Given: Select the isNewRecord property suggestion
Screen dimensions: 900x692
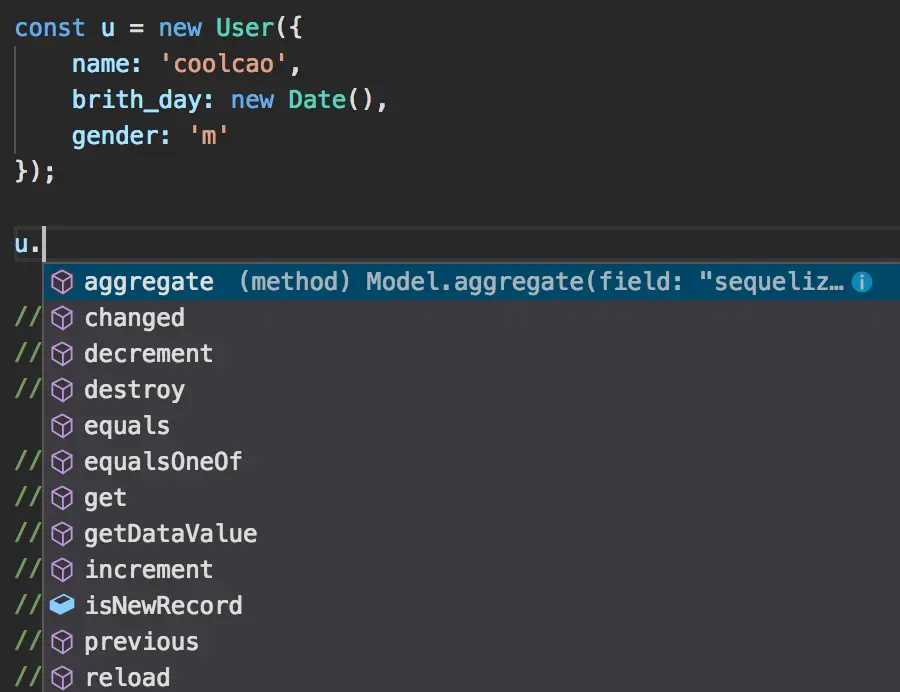Looking at the screenshot, I should tap(163, 606).
